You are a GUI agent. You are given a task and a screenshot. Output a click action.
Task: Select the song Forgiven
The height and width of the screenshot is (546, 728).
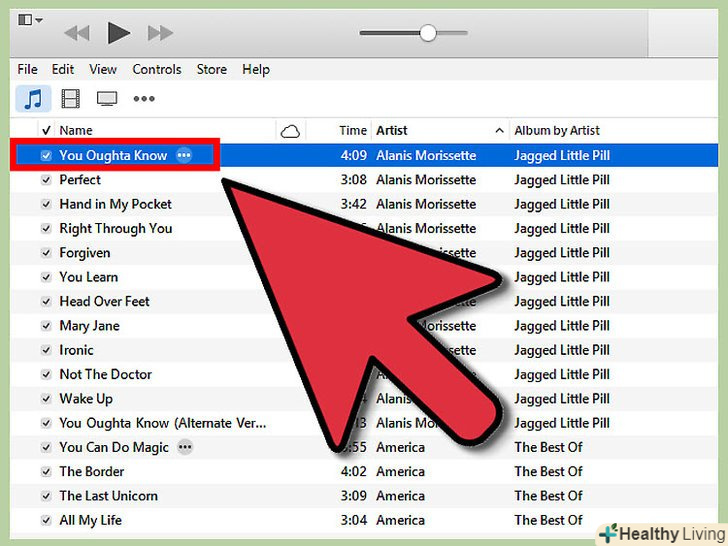pos(85,253)
